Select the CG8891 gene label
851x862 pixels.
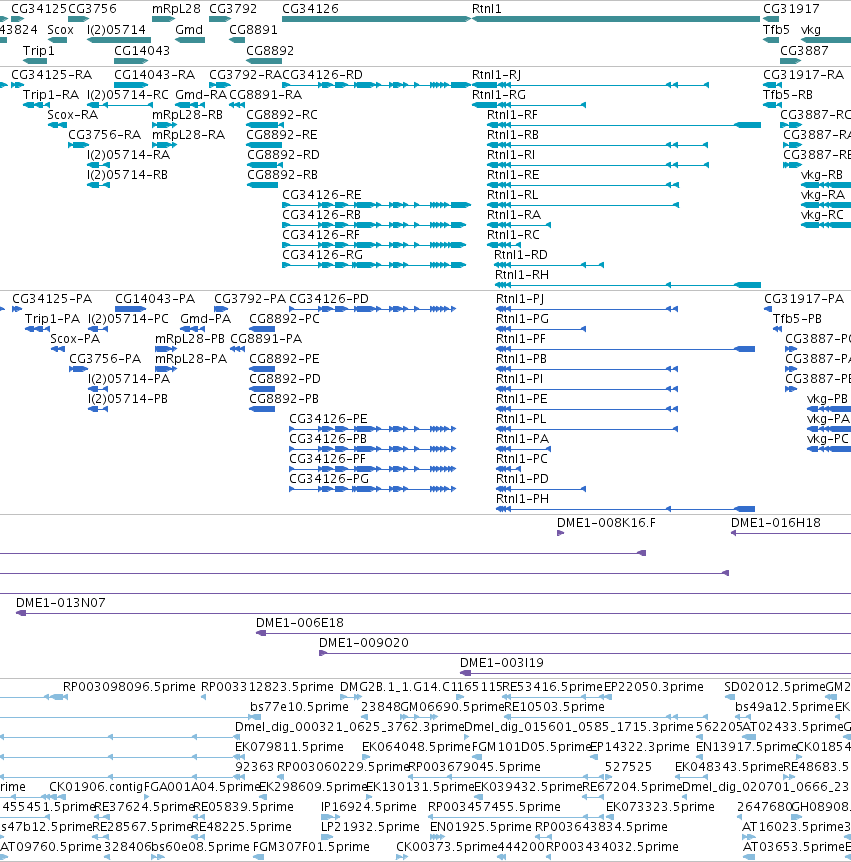coord(253,30)
